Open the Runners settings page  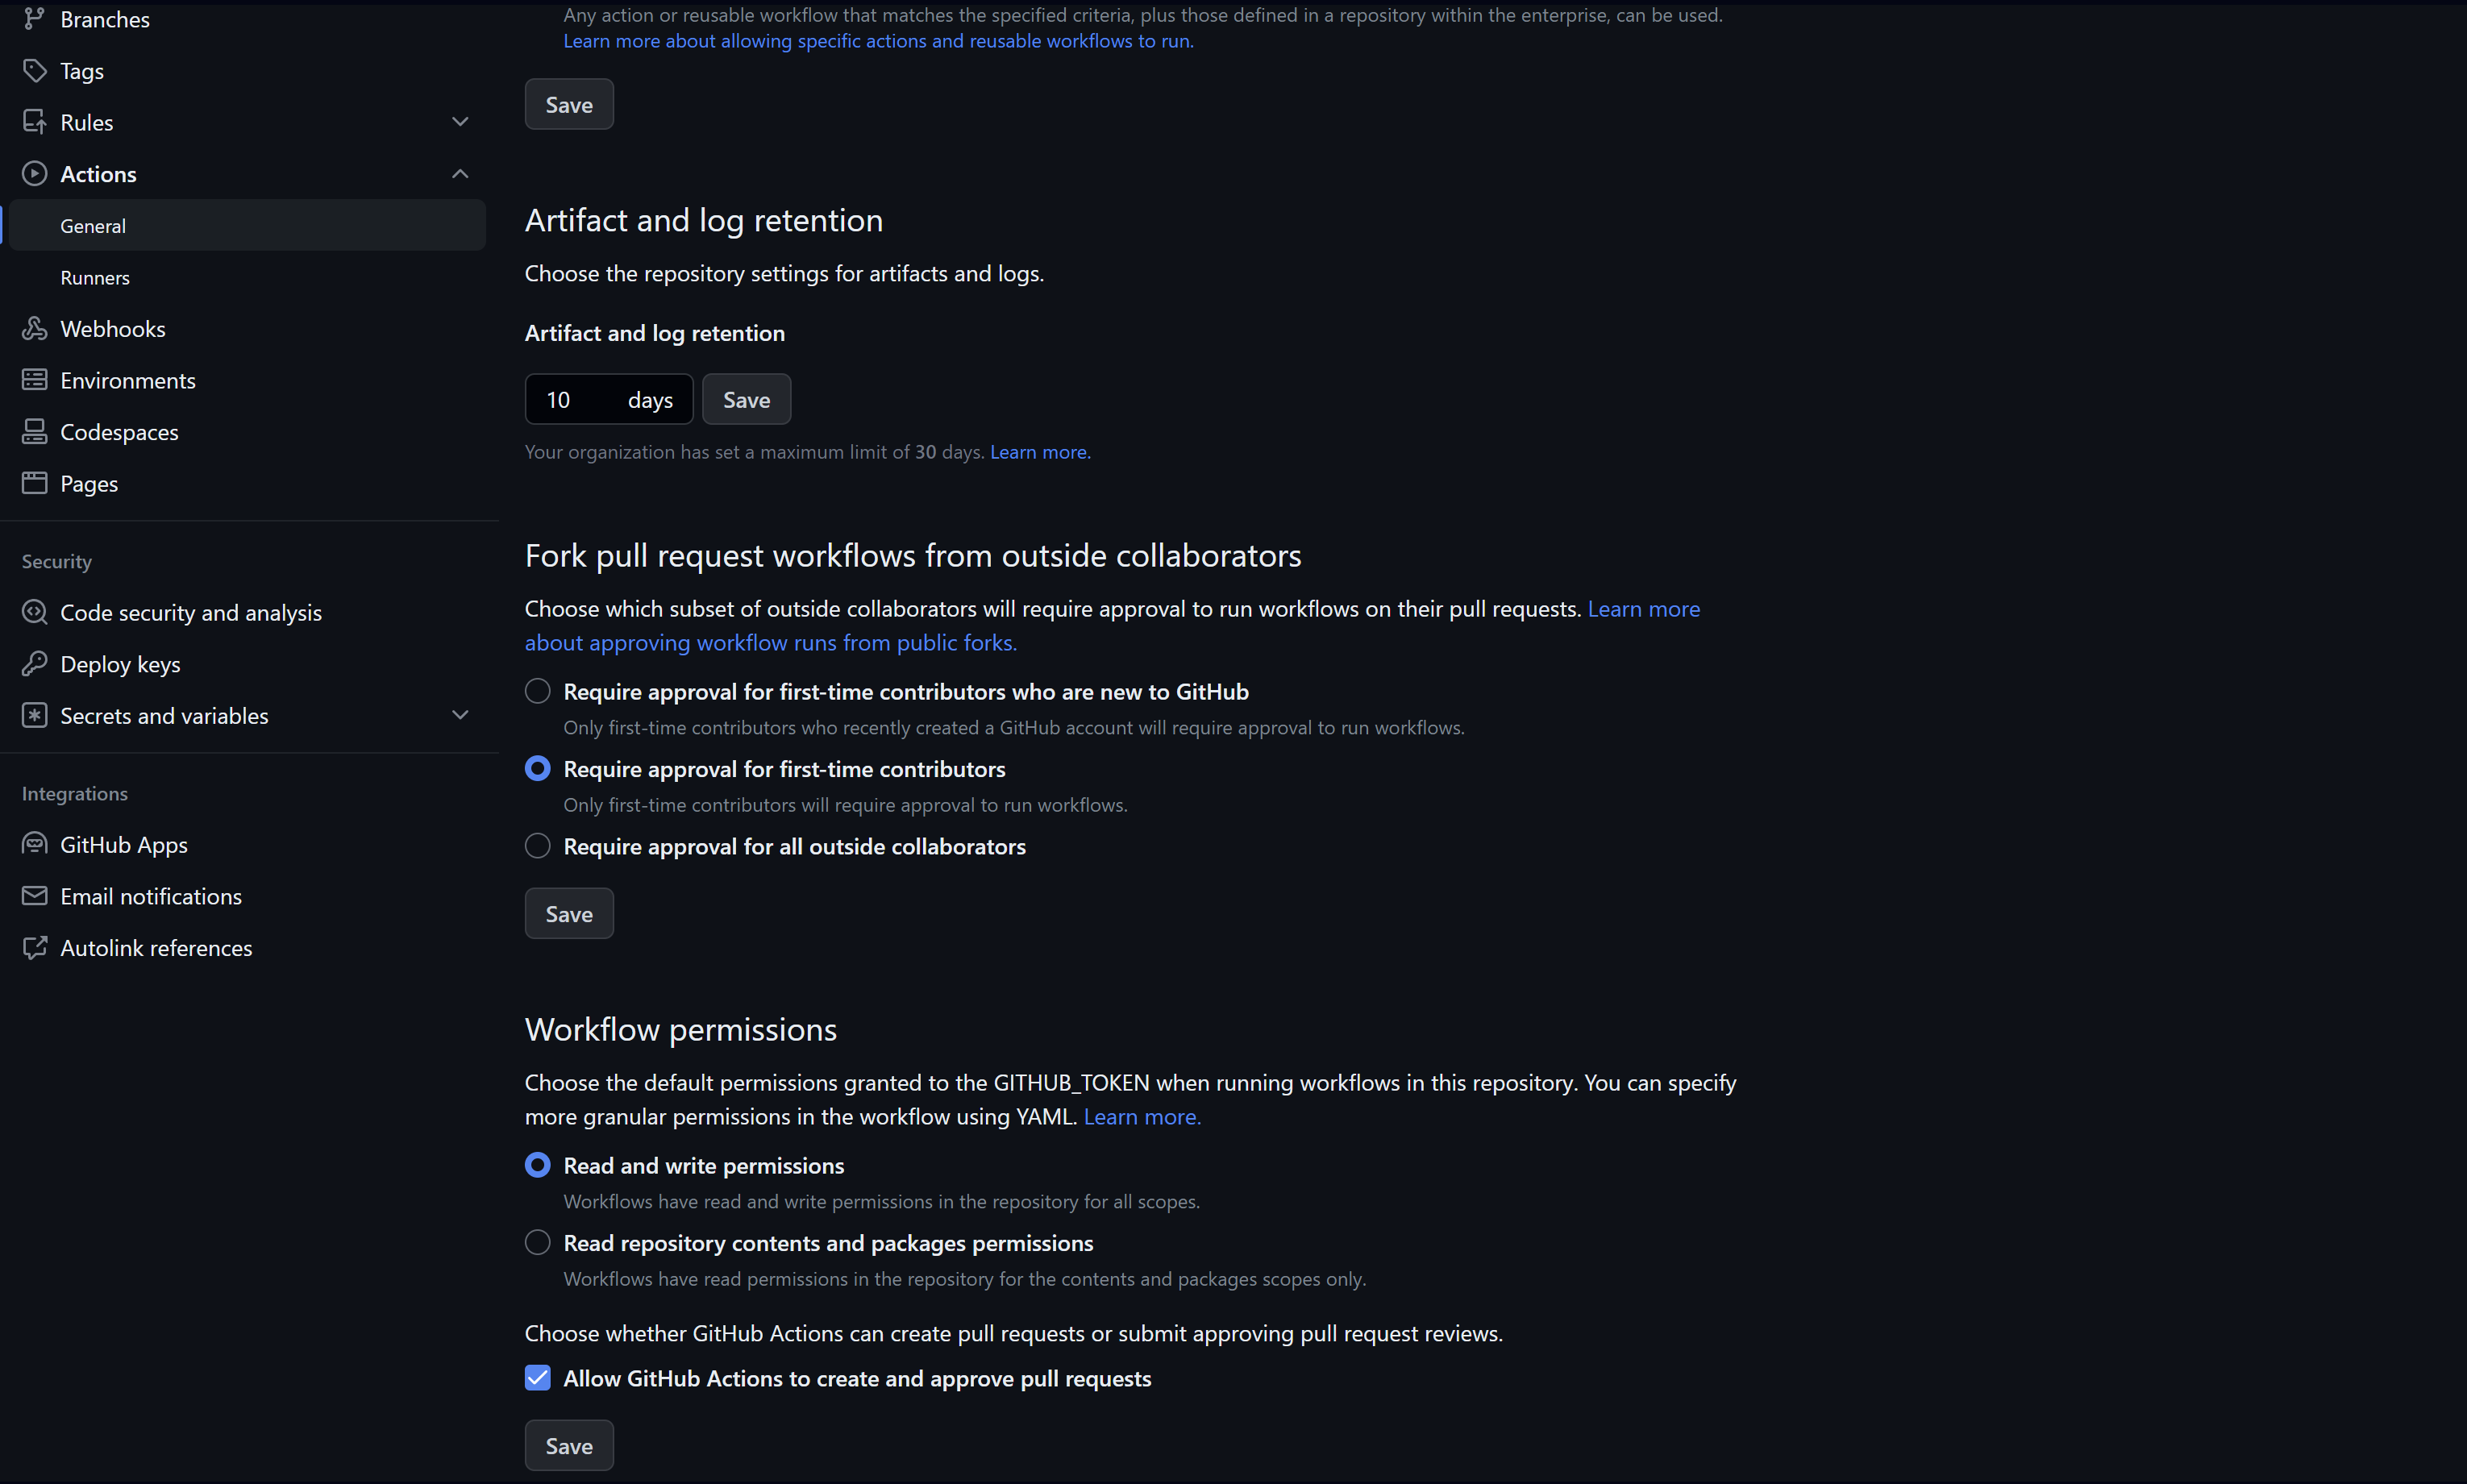point(97,276)
